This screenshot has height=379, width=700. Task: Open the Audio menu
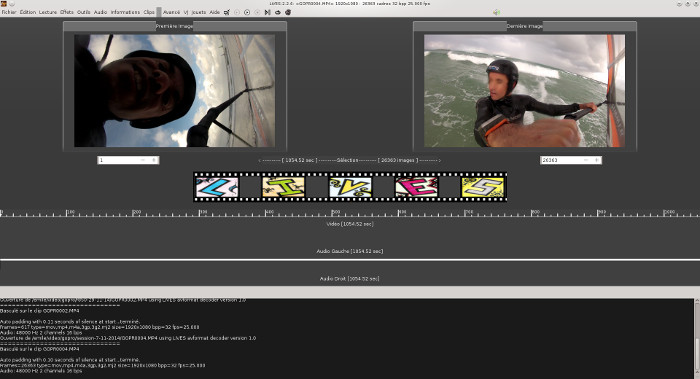(100, 12)
